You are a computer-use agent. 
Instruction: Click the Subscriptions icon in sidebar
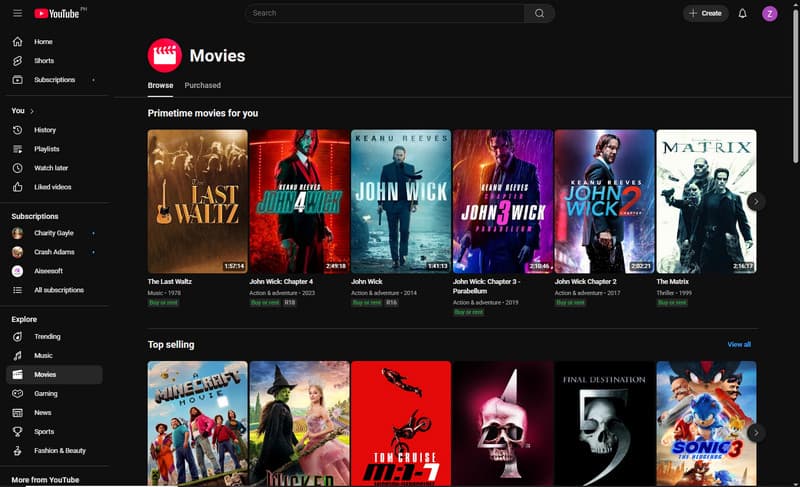[x=17, y=80]
